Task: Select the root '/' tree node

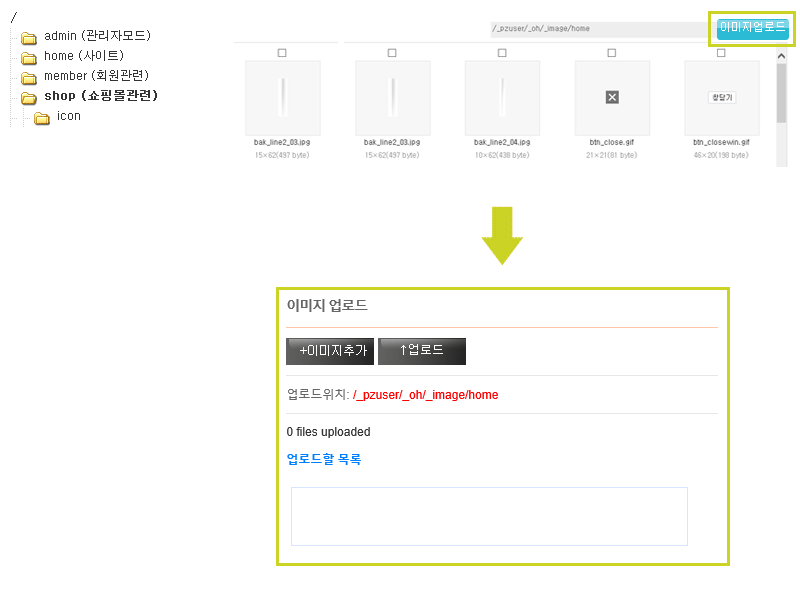Action: (x=13, y=18)
